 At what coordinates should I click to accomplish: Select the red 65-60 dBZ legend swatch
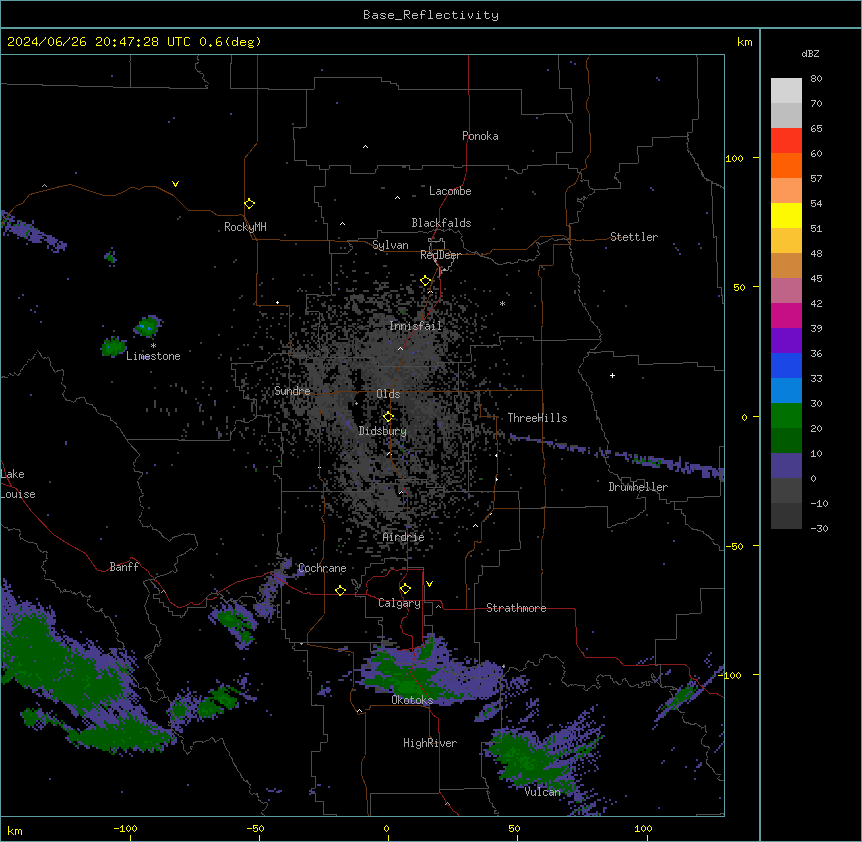(x=786, y=140)
